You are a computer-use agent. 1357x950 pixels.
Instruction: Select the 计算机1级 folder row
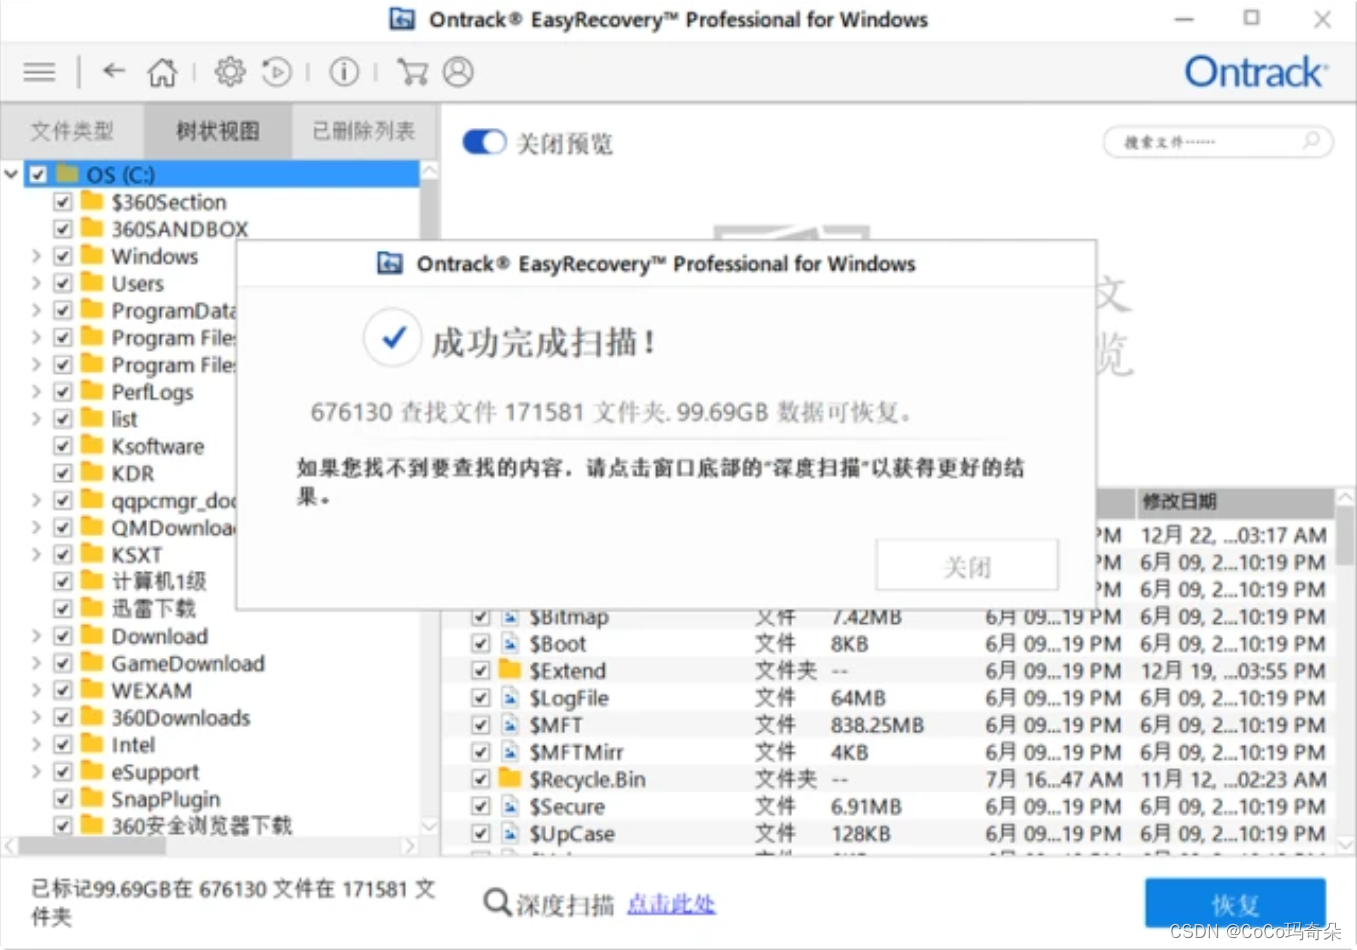(158, 581)
